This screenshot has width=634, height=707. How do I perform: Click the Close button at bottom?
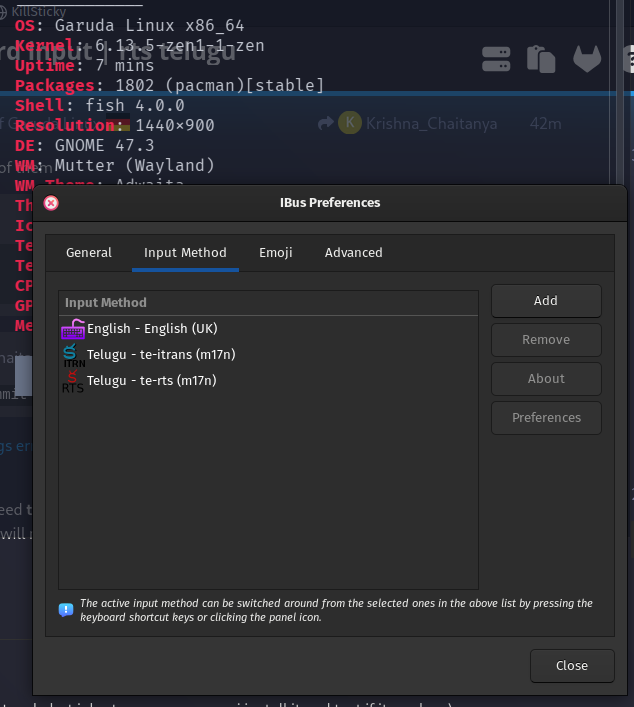(x=572, y=666)
